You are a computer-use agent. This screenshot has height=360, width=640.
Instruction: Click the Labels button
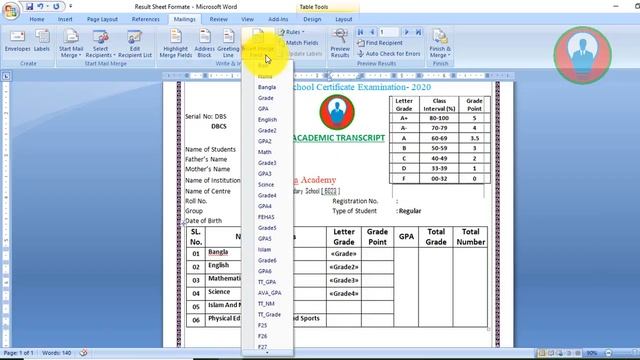pos(42,41)
